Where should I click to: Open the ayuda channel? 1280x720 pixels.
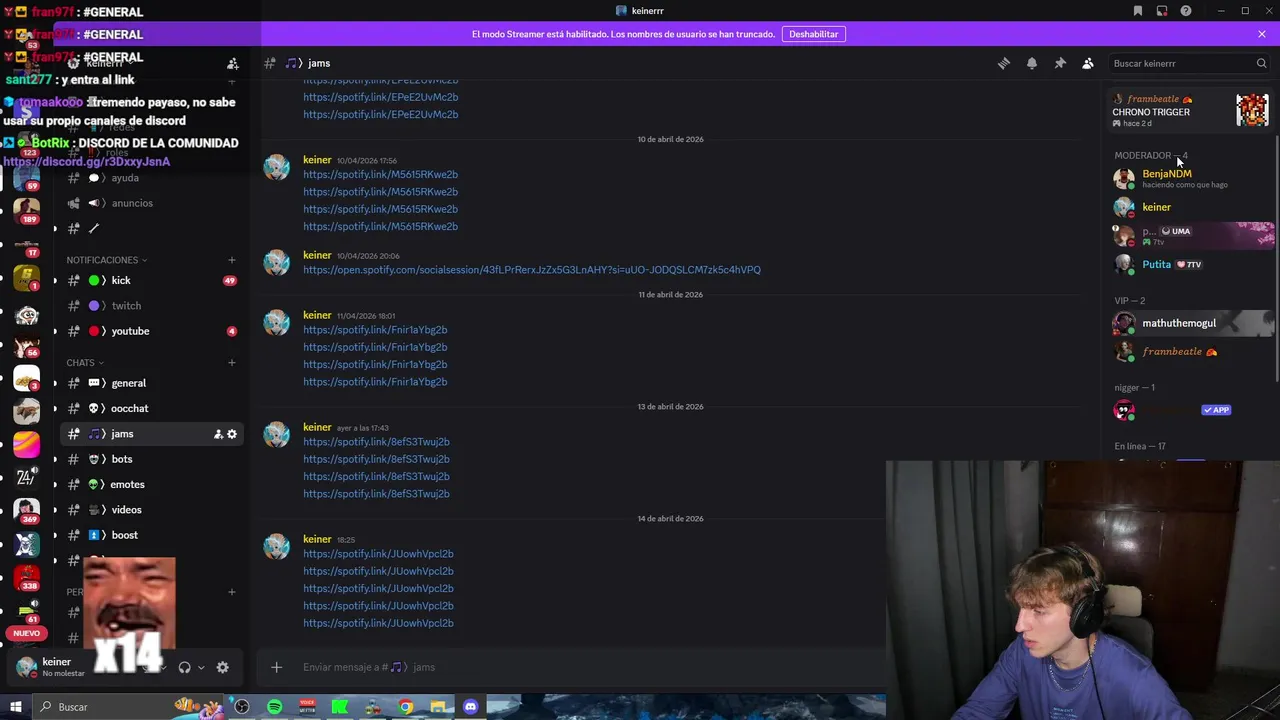[151, 178]
